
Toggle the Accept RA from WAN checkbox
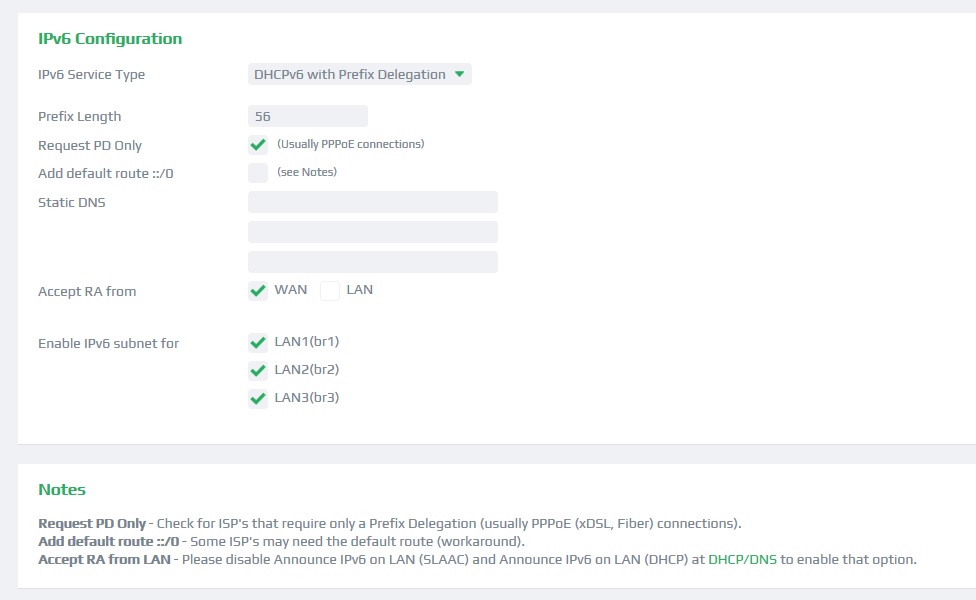point(258,291)
